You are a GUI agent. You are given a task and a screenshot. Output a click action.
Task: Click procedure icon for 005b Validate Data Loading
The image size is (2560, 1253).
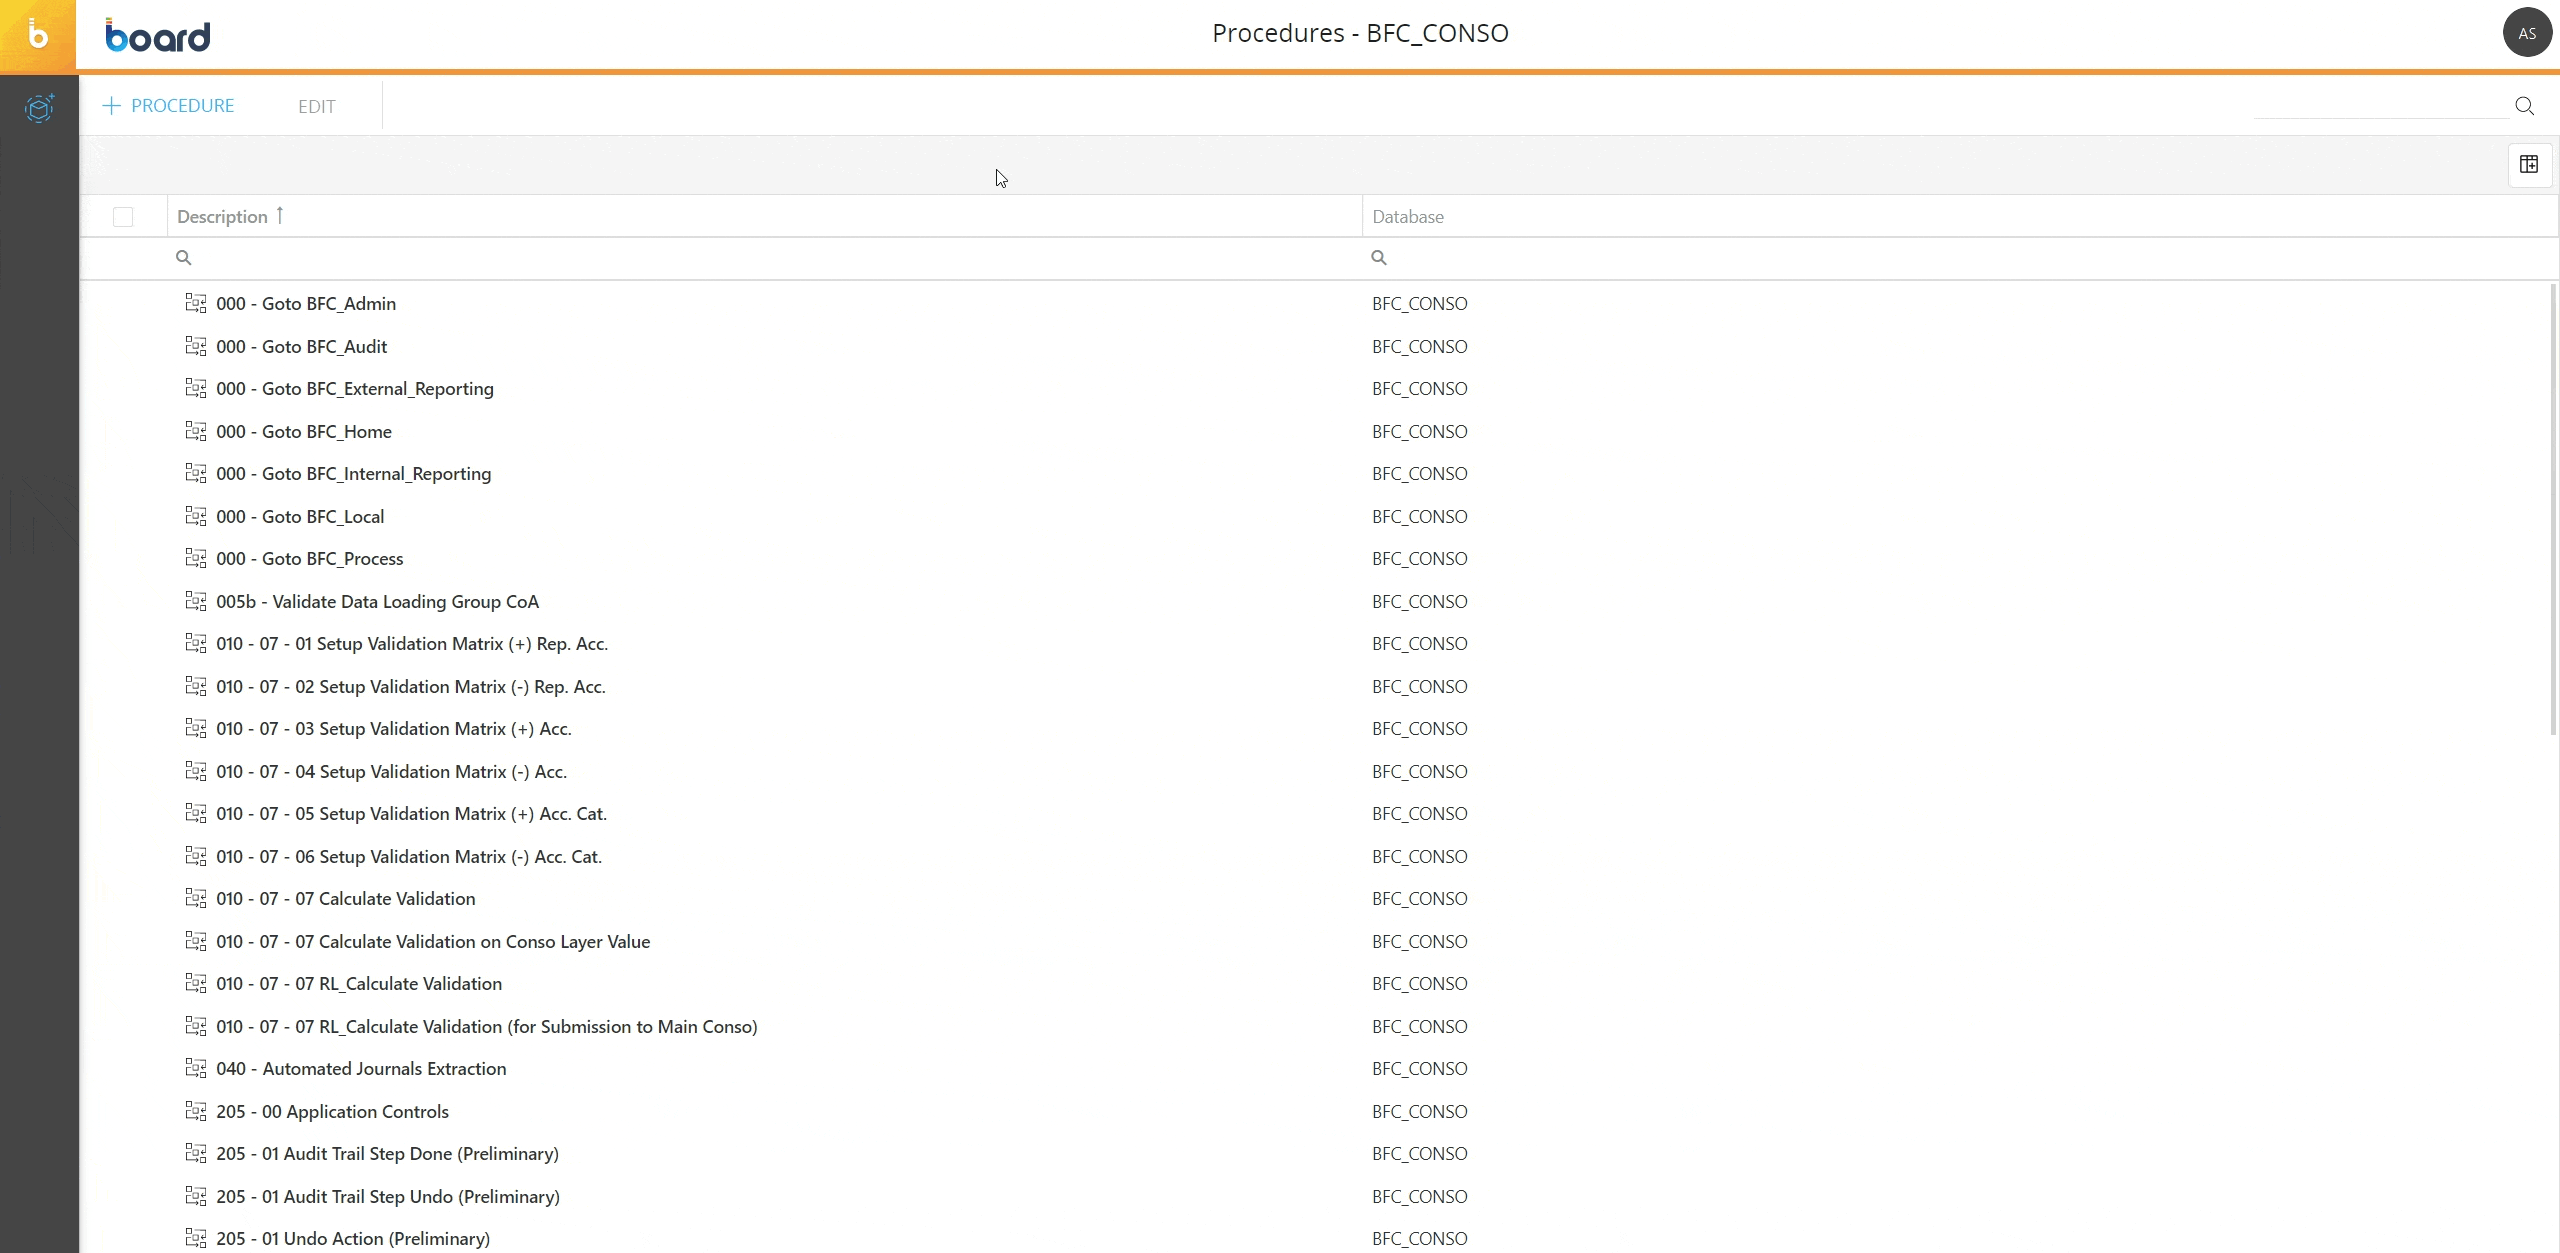[x=196, y=601]
